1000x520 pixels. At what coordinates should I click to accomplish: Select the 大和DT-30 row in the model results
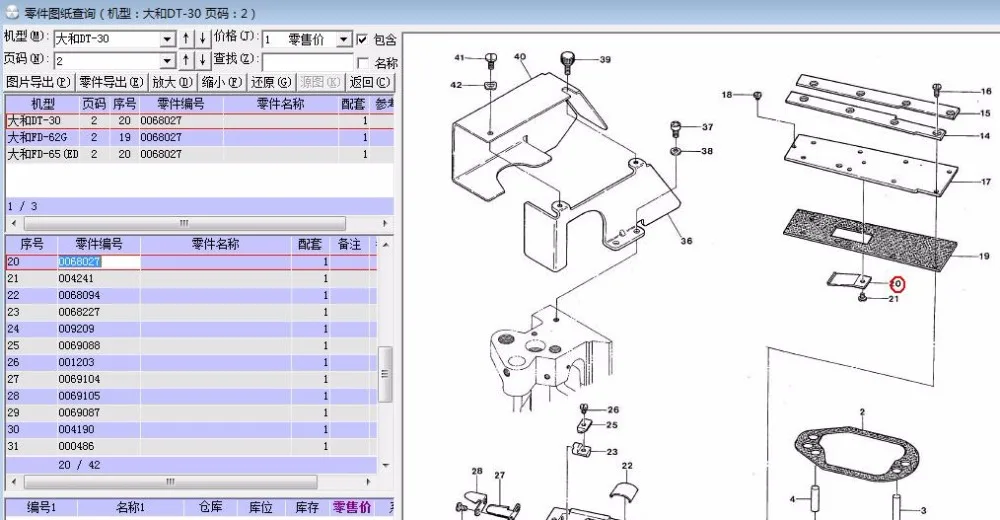tap(200, 121)
